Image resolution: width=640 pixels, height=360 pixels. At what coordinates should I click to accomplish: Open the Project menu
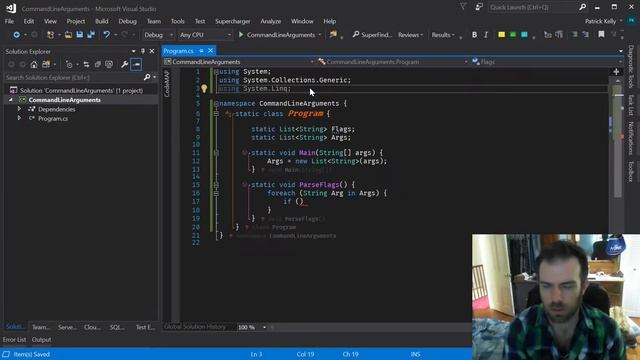click(76, 21)
